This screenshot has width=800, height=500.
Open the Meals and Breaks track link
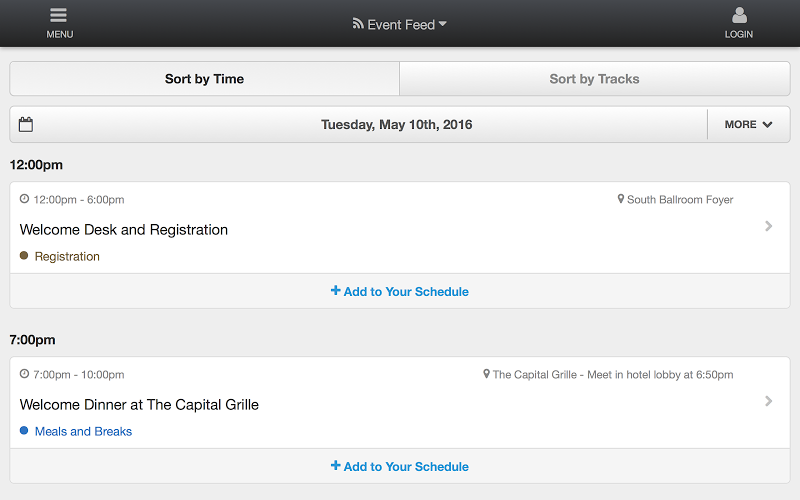point(83,432)
